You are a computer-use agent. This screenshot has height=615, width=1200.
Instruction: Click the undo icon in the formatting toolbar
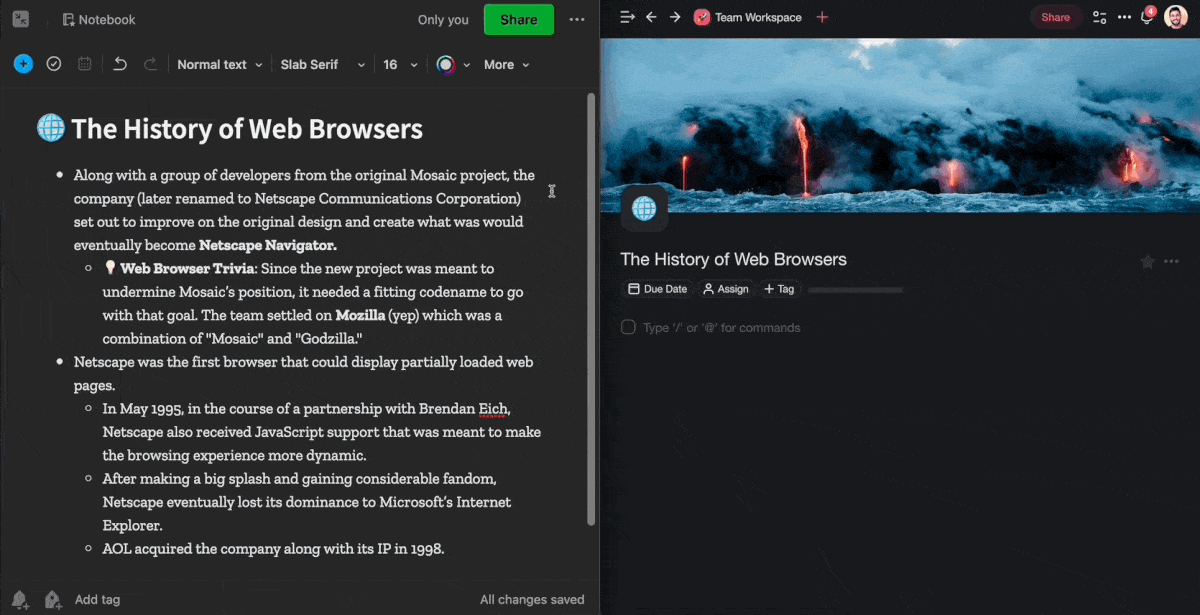click(x=120, y=63)
